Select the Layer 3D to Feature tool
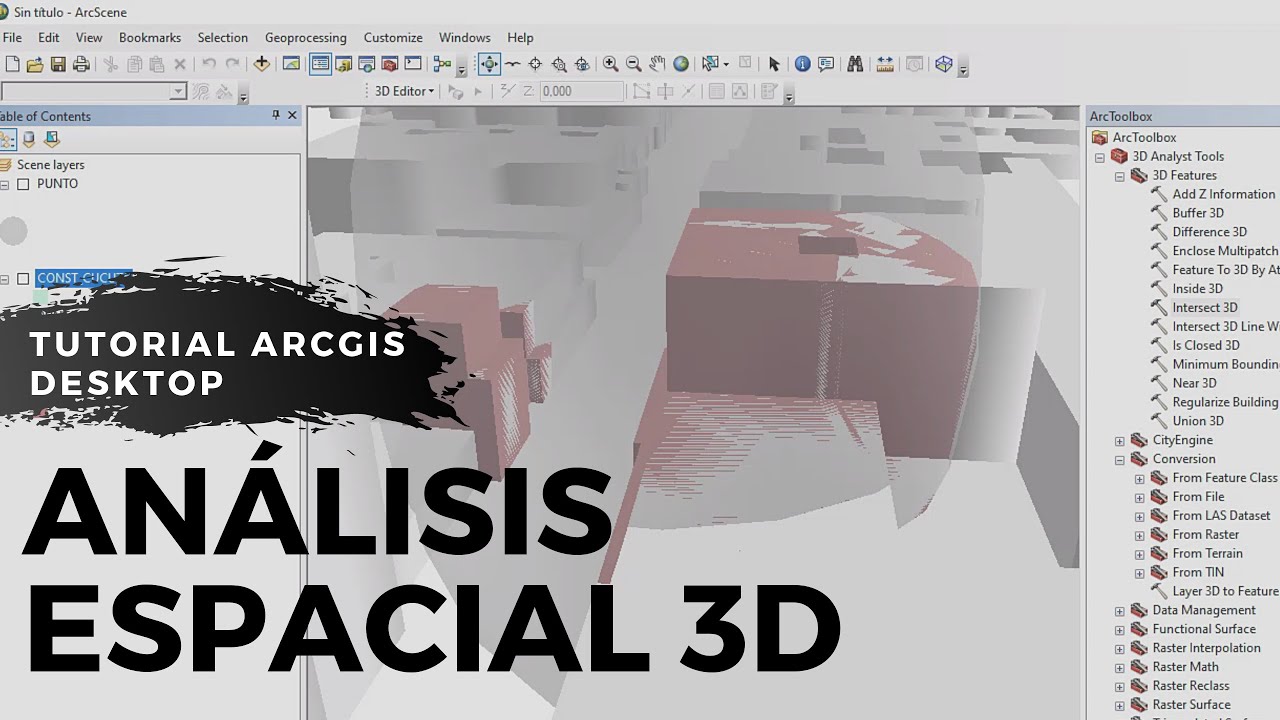 [1225, 592]
